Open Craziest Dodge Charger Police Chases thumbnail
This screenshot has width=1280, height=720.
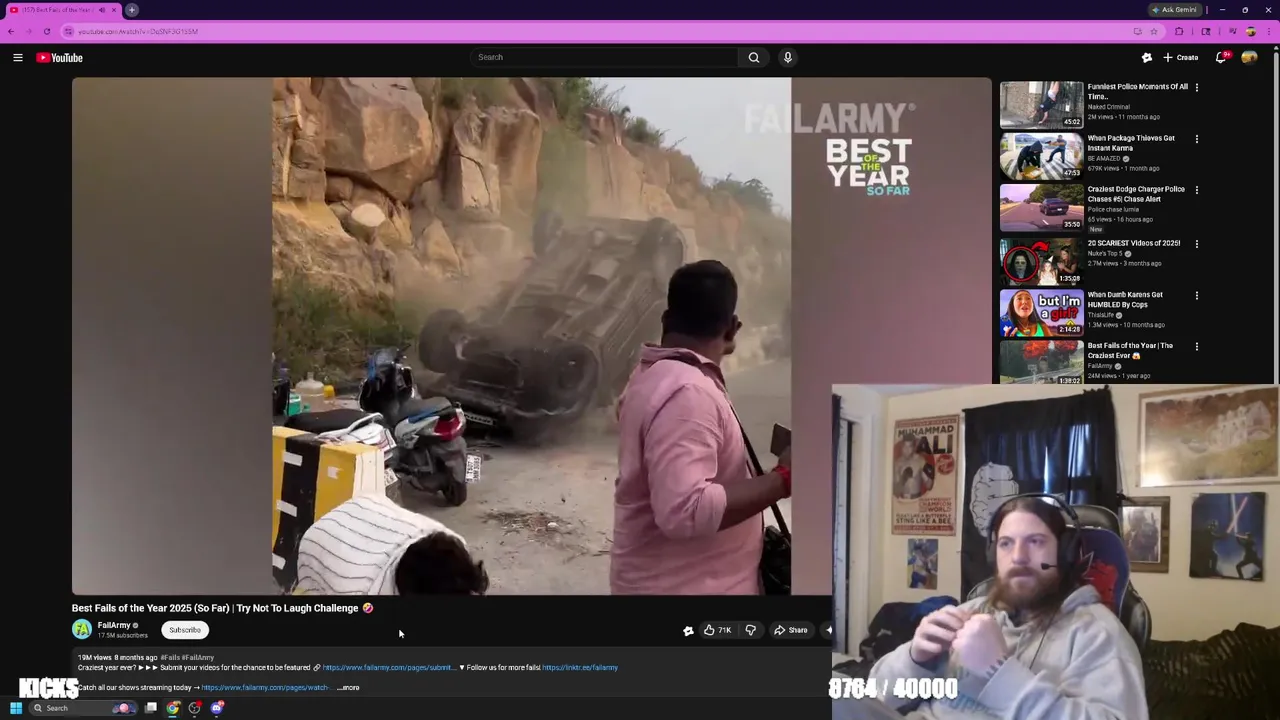click(1042, 207)
